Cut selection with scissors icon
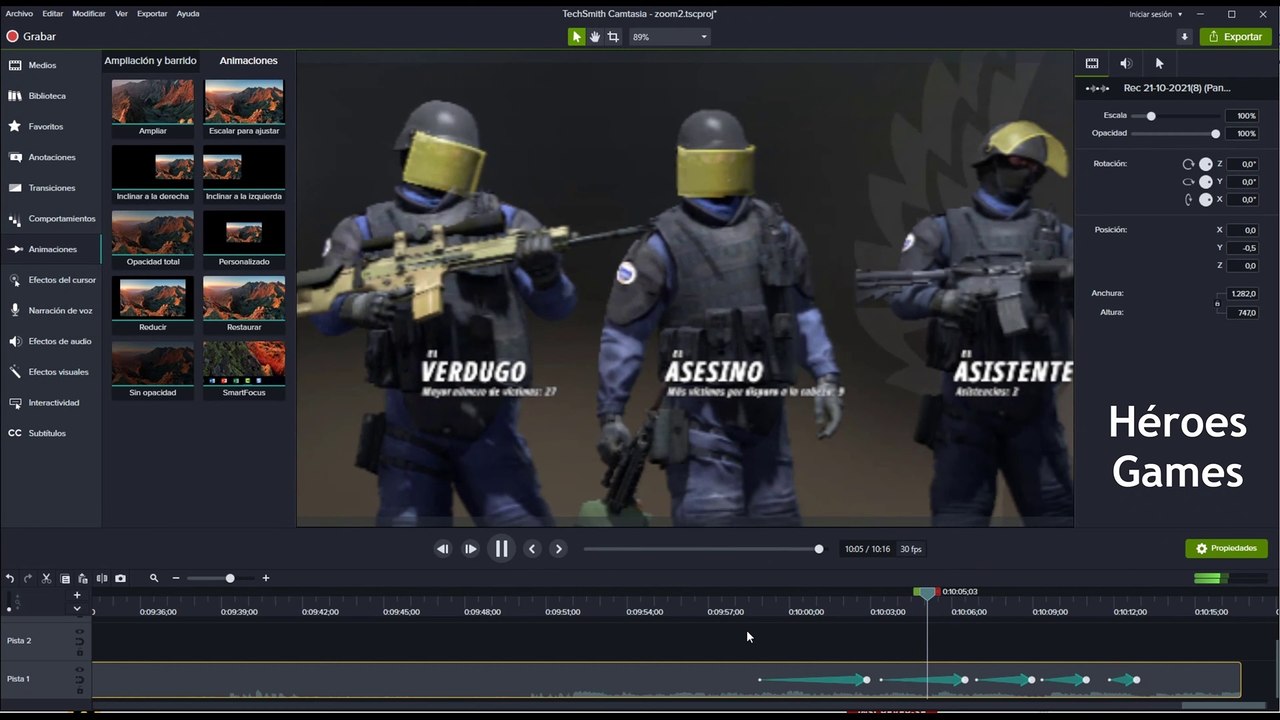The height and width of the screenshot is (720, 1280). (x=46, y=578)
